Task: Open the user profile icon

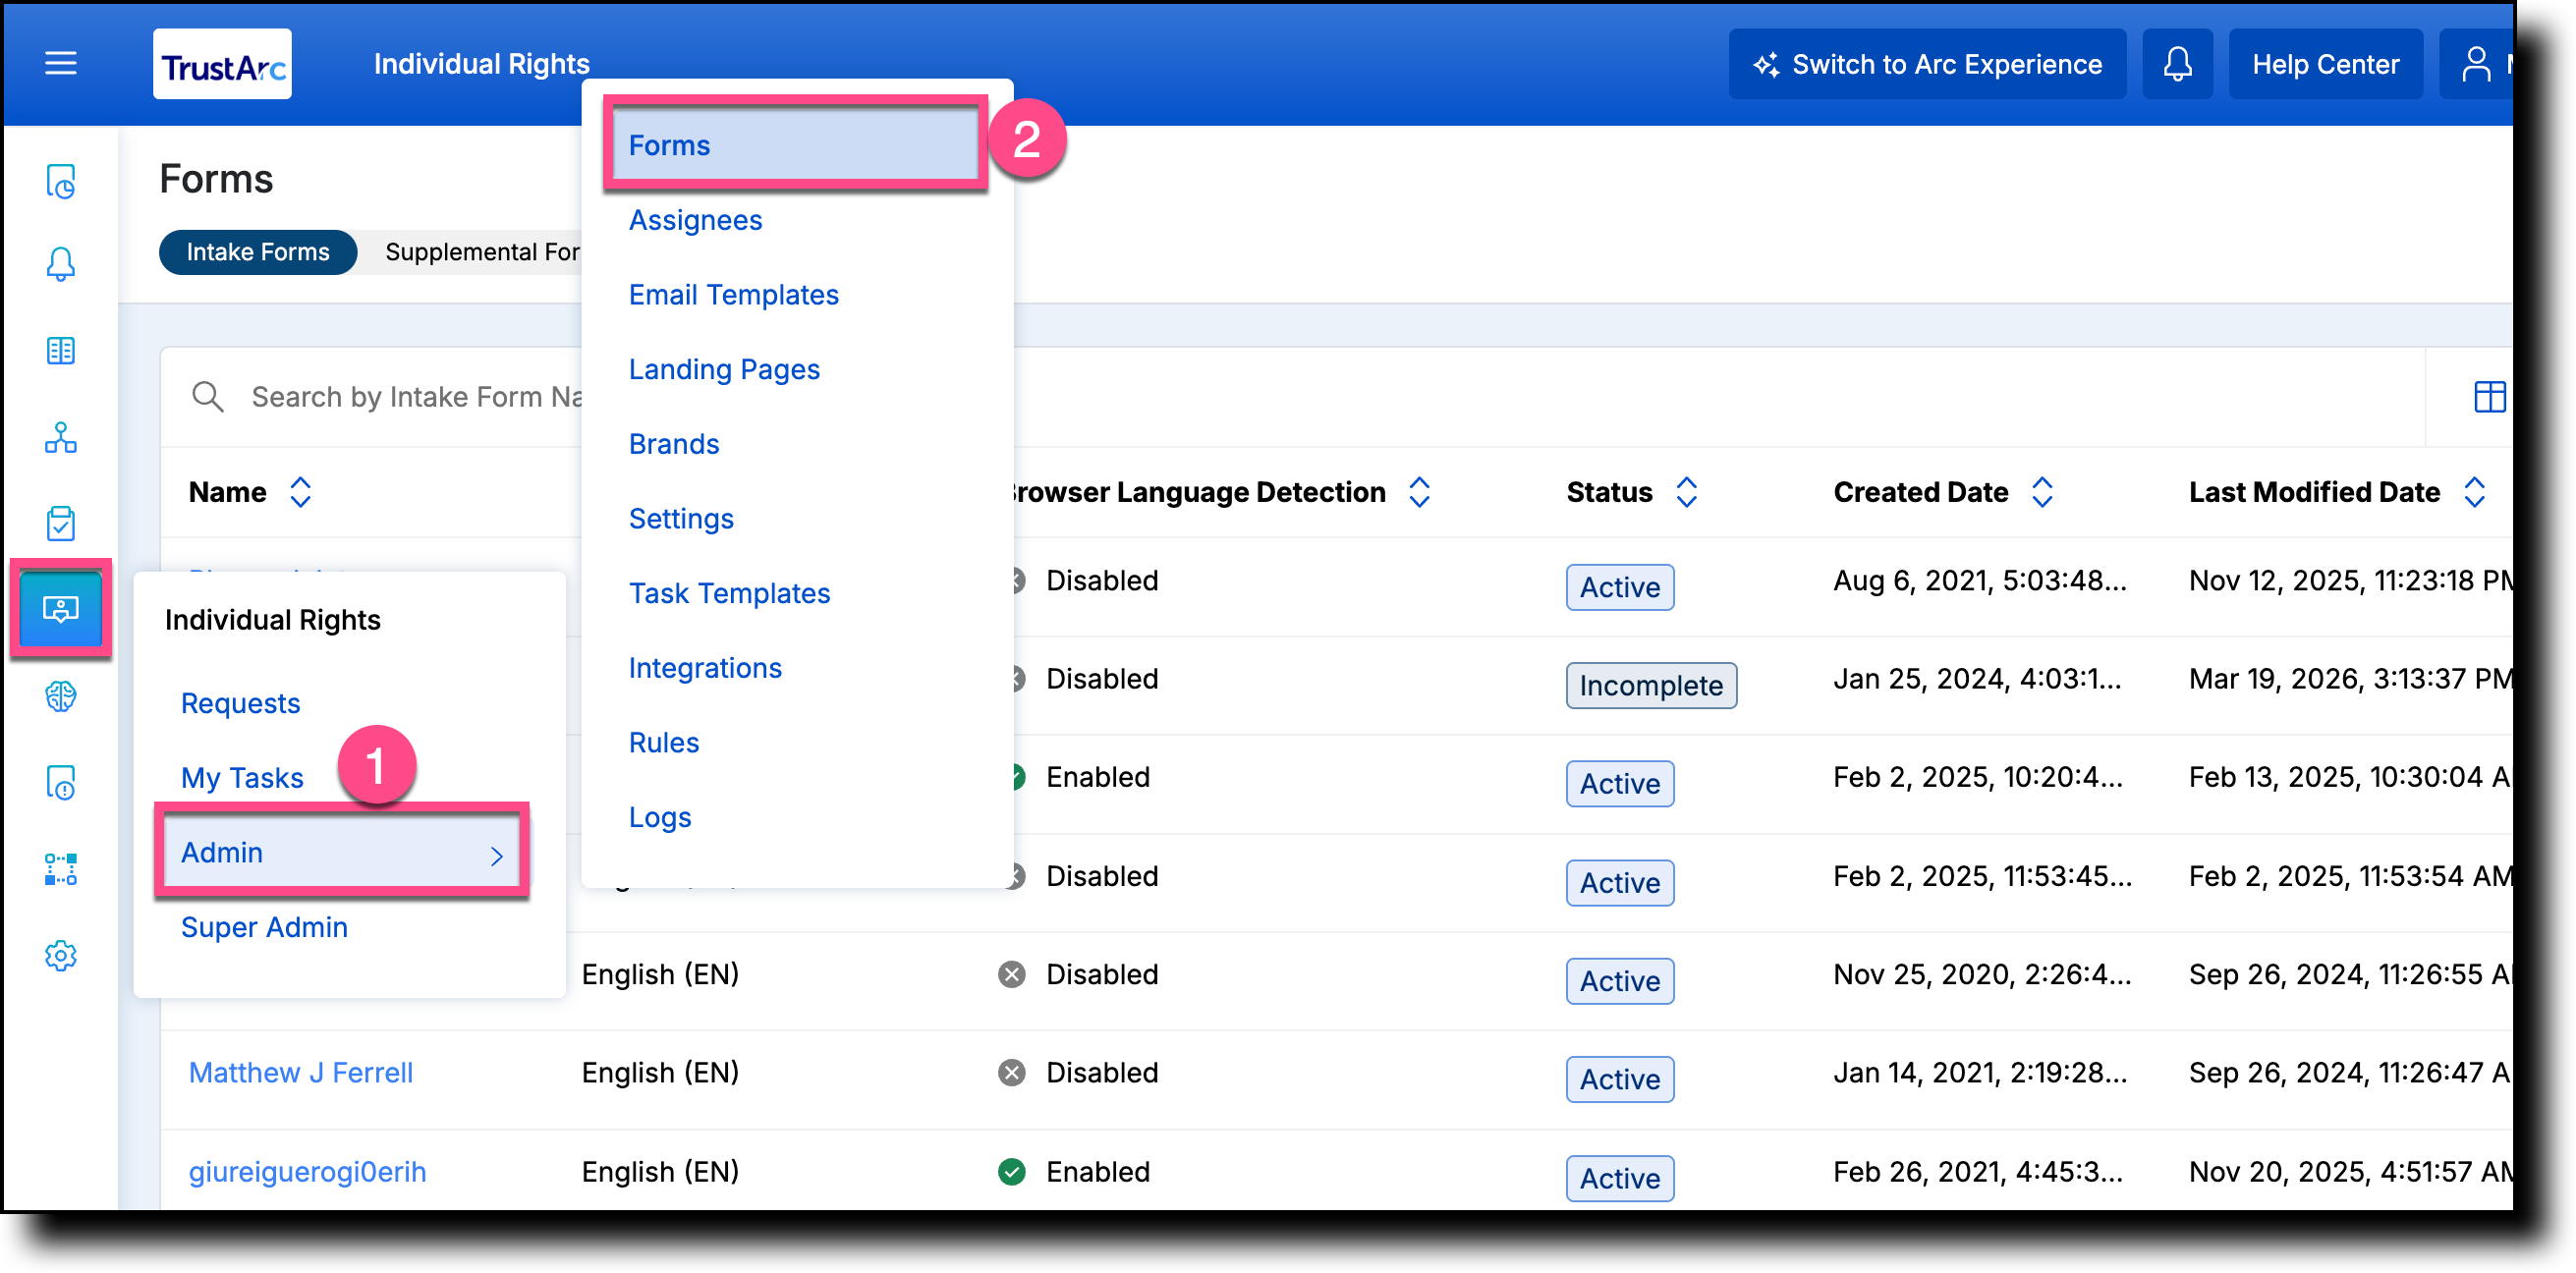Action: (x=2475, y=64)
